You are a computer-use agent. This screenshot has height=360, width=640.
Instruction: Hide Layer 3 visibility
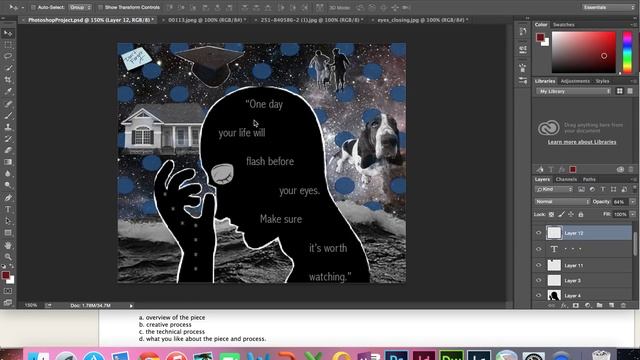538,280
